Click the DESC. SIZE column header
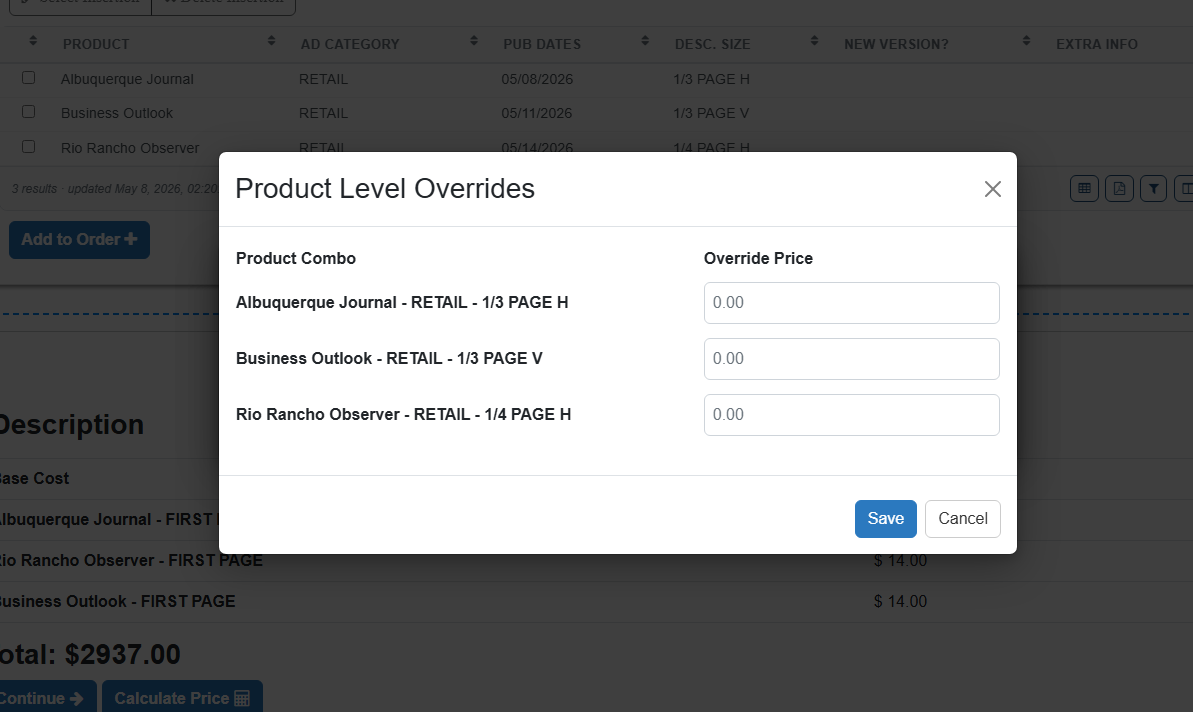This screenshot has height=712, width=1193. (x=712, y=44)
